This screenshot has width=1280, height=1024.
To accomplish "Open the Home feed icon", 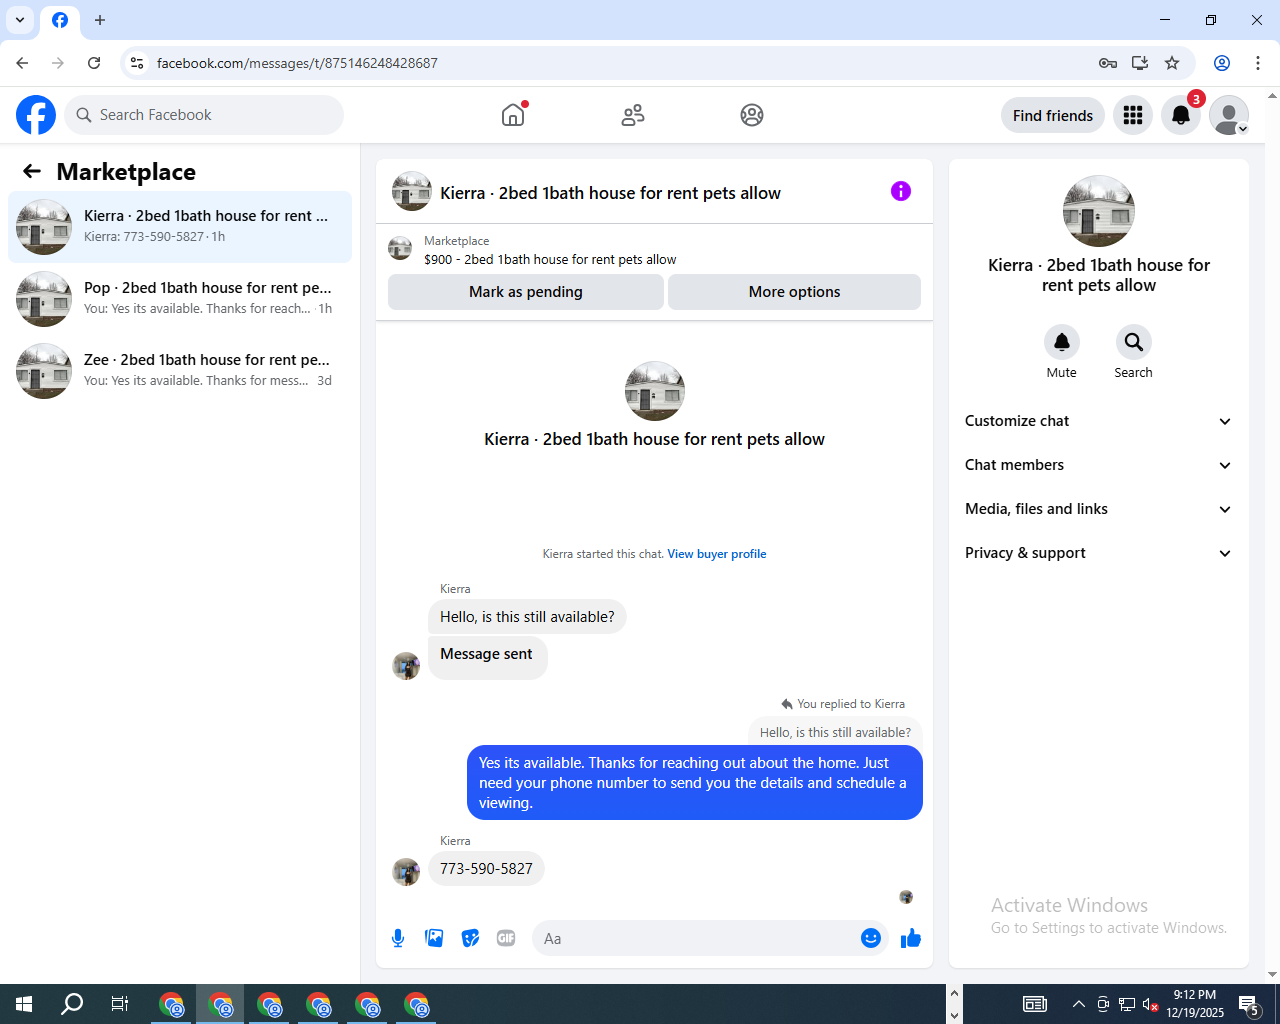I will 513,115.
